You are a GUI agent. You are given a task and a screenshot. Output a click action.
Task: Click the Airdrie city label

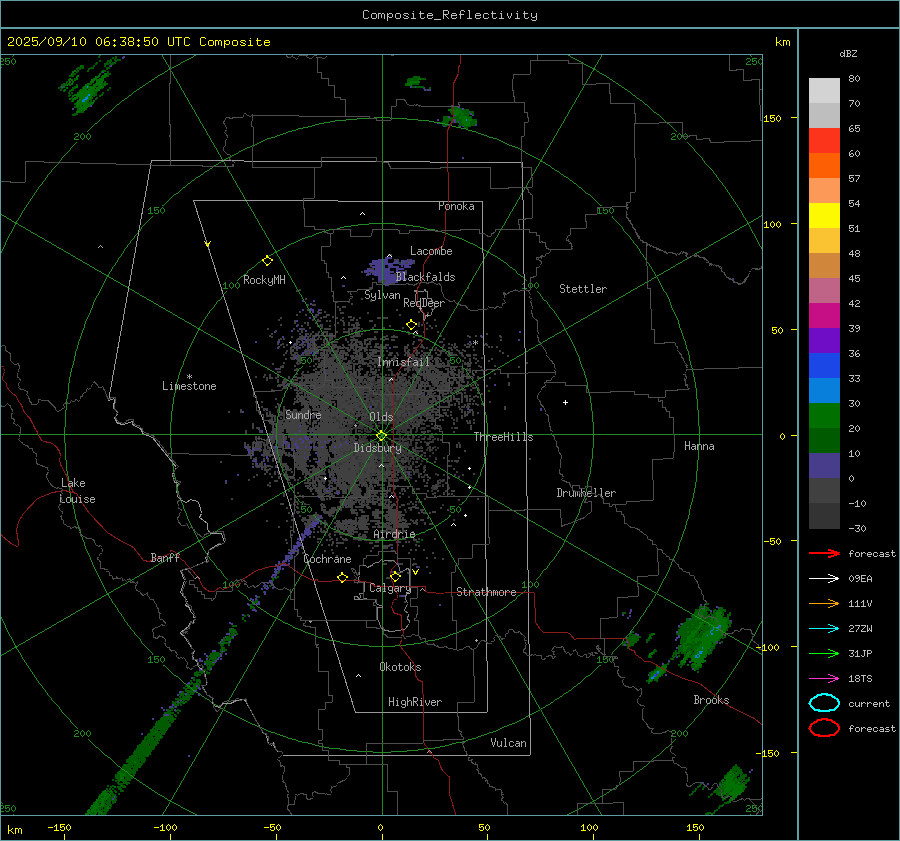click(394, 534)
